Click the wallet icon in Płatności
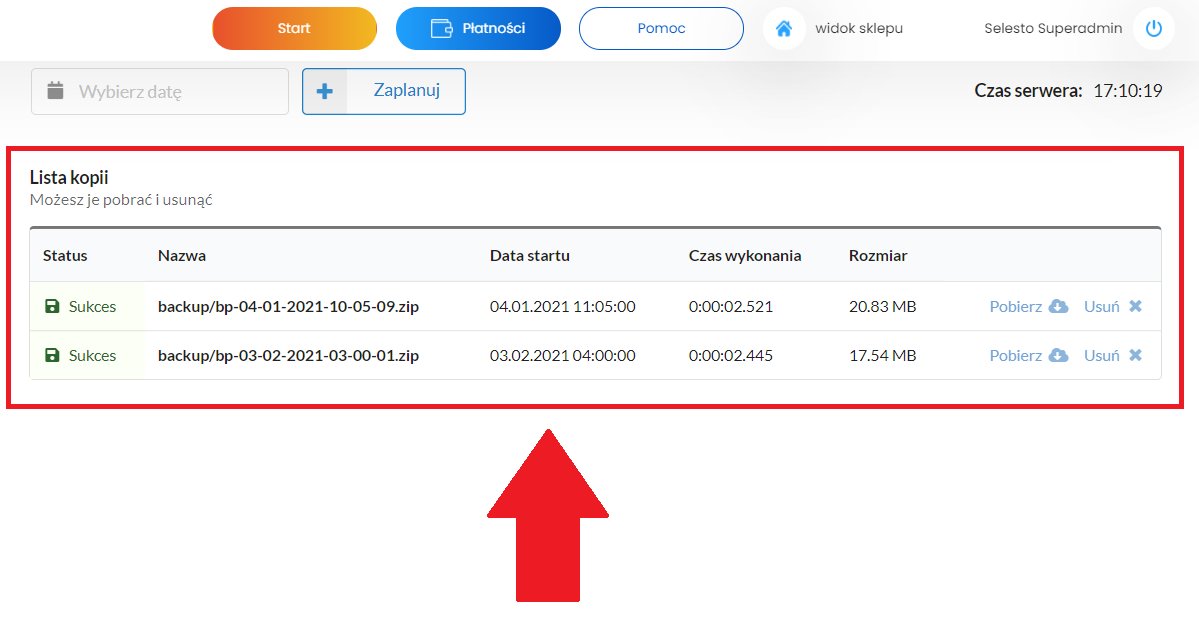The width and height of the screenshot is (1199, 638). (442, 28)
